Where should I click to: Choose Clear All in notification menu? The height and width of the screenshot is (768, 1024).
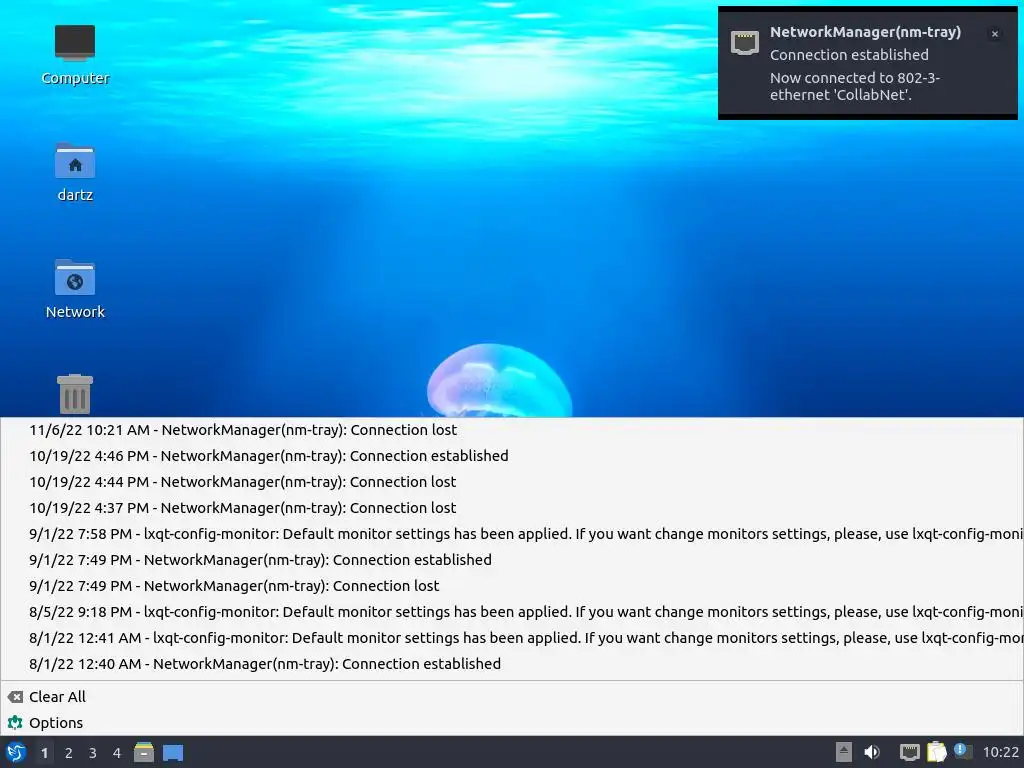512,697
